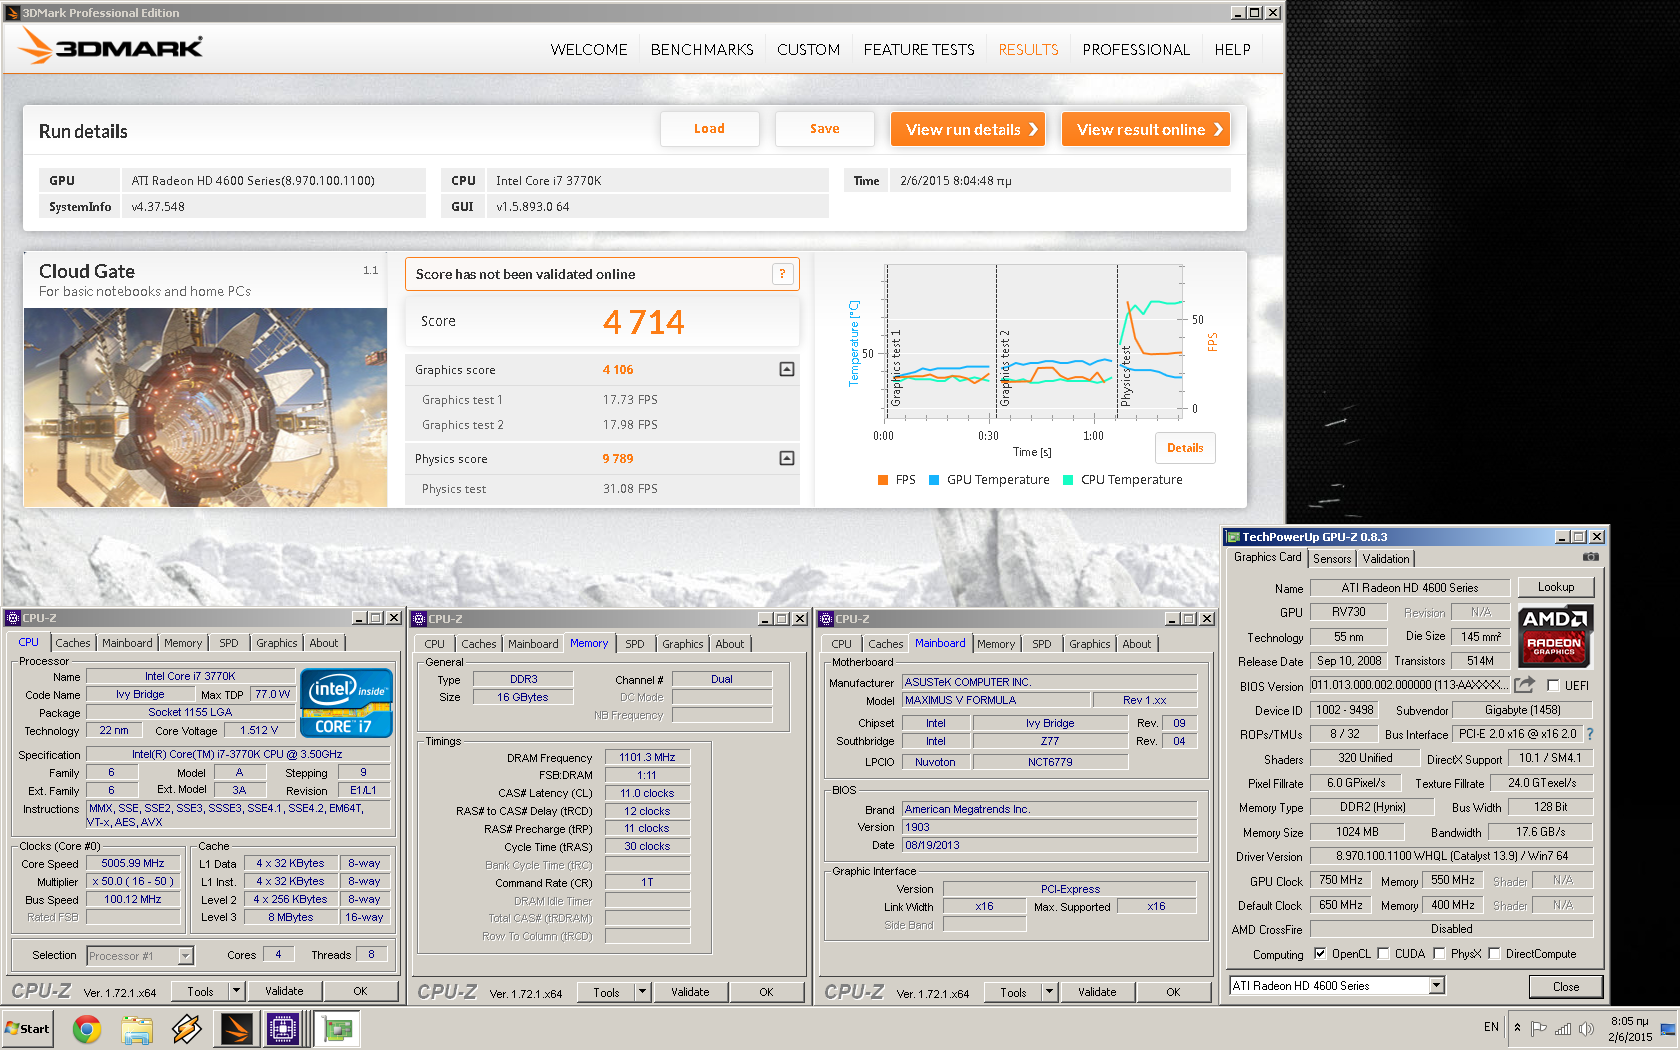Collapse the Graphics score section
Image resolution: width=1680 pixels, height=1050 pixels.
787,369
